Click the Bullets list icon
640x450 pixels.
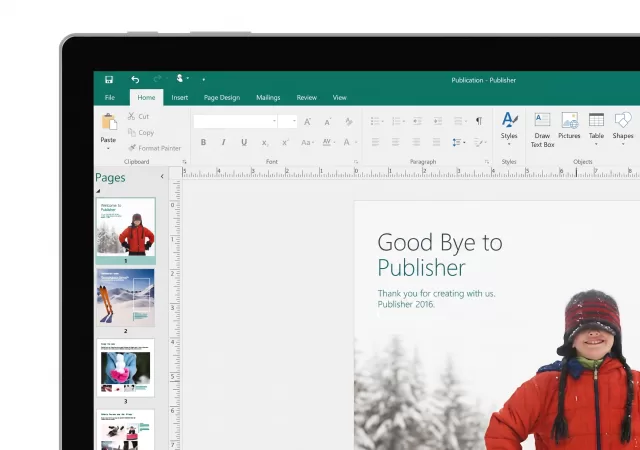click(376, 121)
